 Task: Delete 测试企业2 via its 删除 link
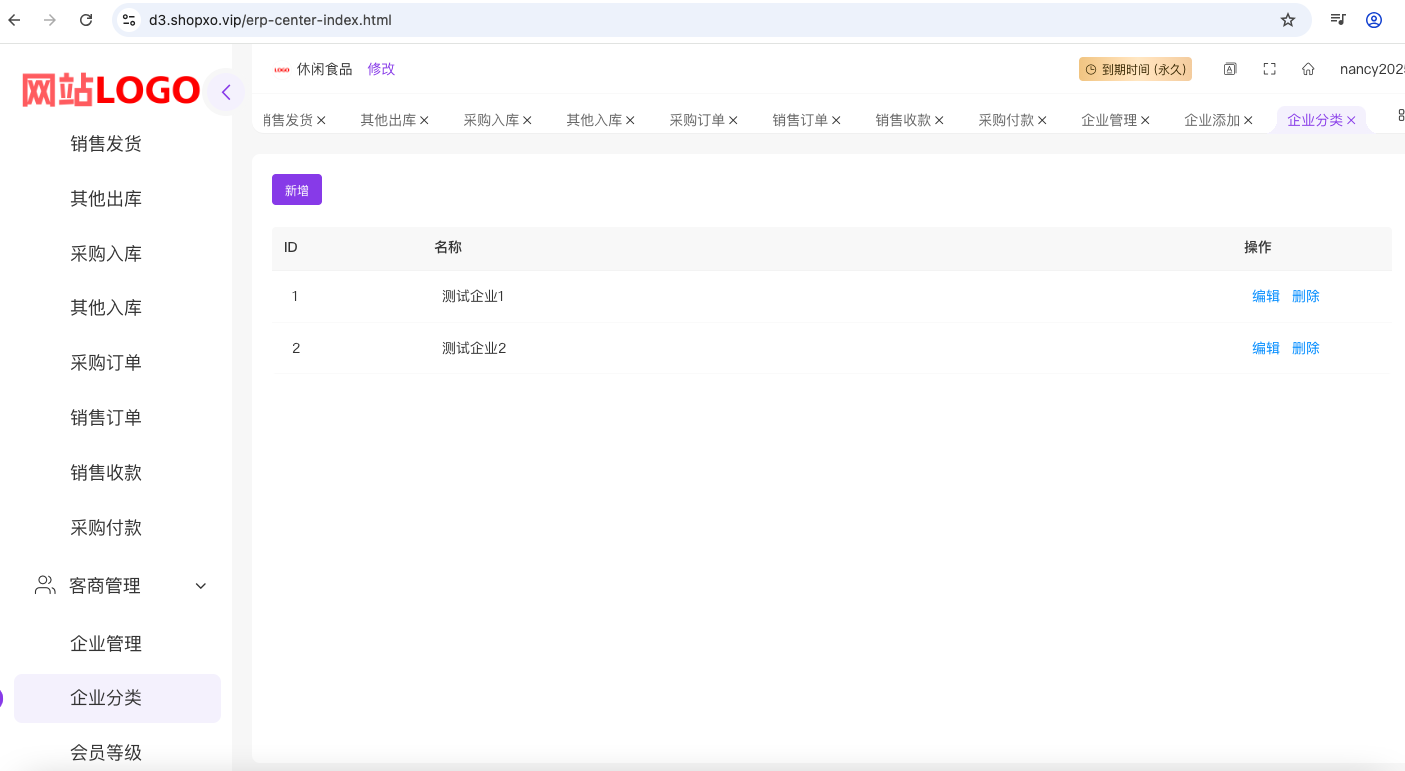(1306, 347)
